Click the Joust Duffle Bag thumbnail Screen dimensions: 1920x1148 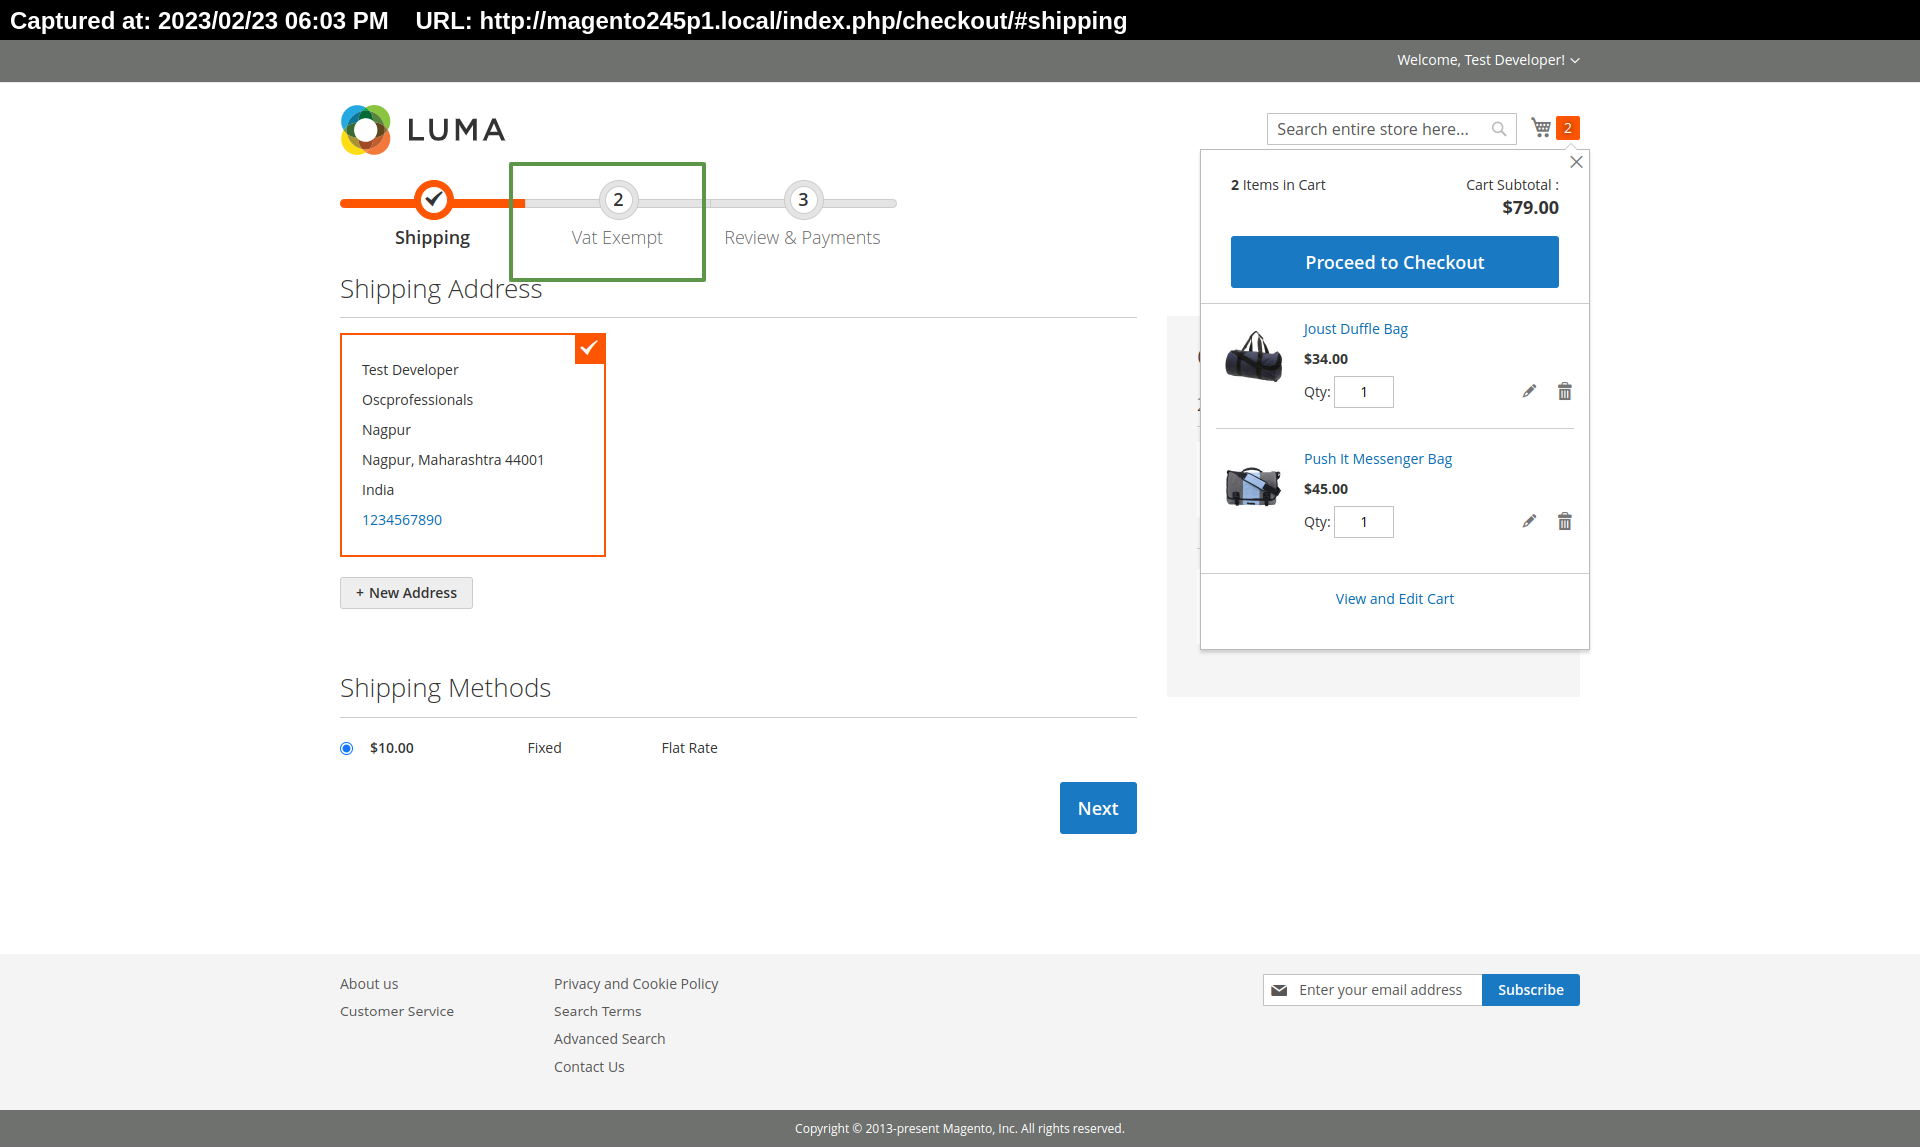pyautogui.click(x=1254, y=357)
